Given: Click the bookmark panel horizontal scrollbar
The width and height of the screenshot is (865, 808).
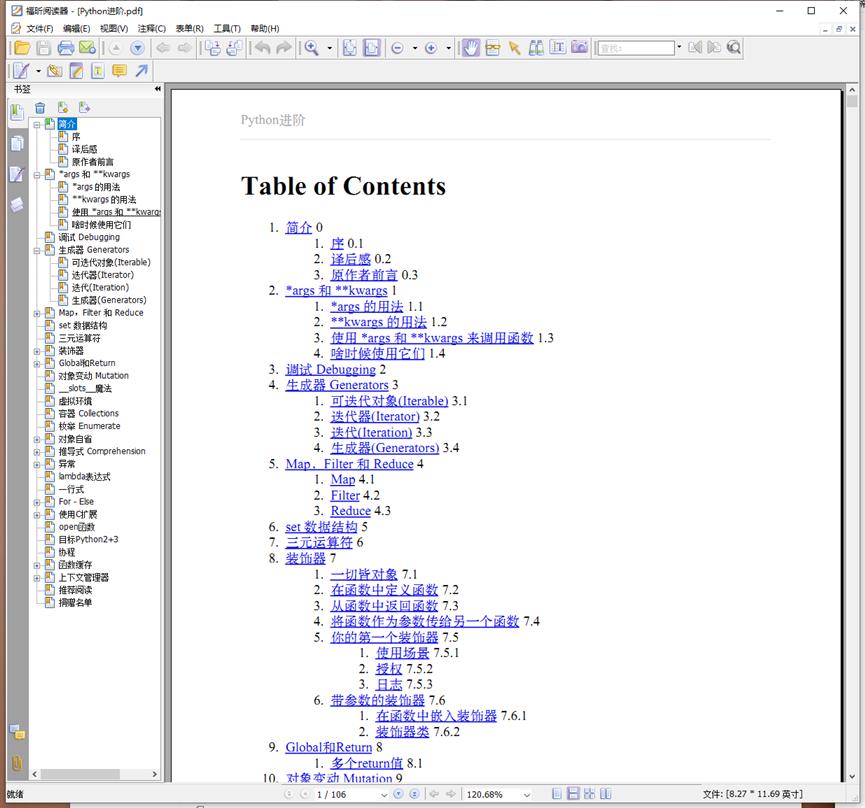Looking at the screenshot, I should [x=79, y=774].
